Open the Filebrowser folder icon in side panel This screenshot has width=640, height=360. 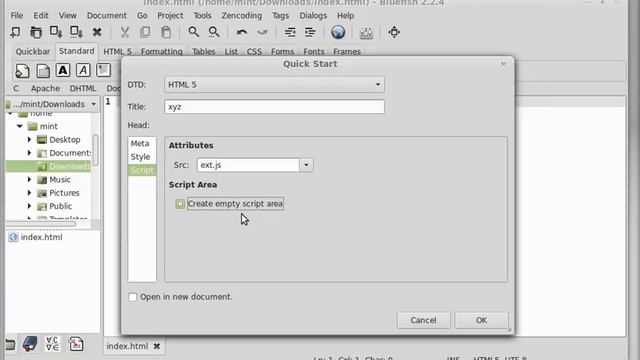point(10,345)
